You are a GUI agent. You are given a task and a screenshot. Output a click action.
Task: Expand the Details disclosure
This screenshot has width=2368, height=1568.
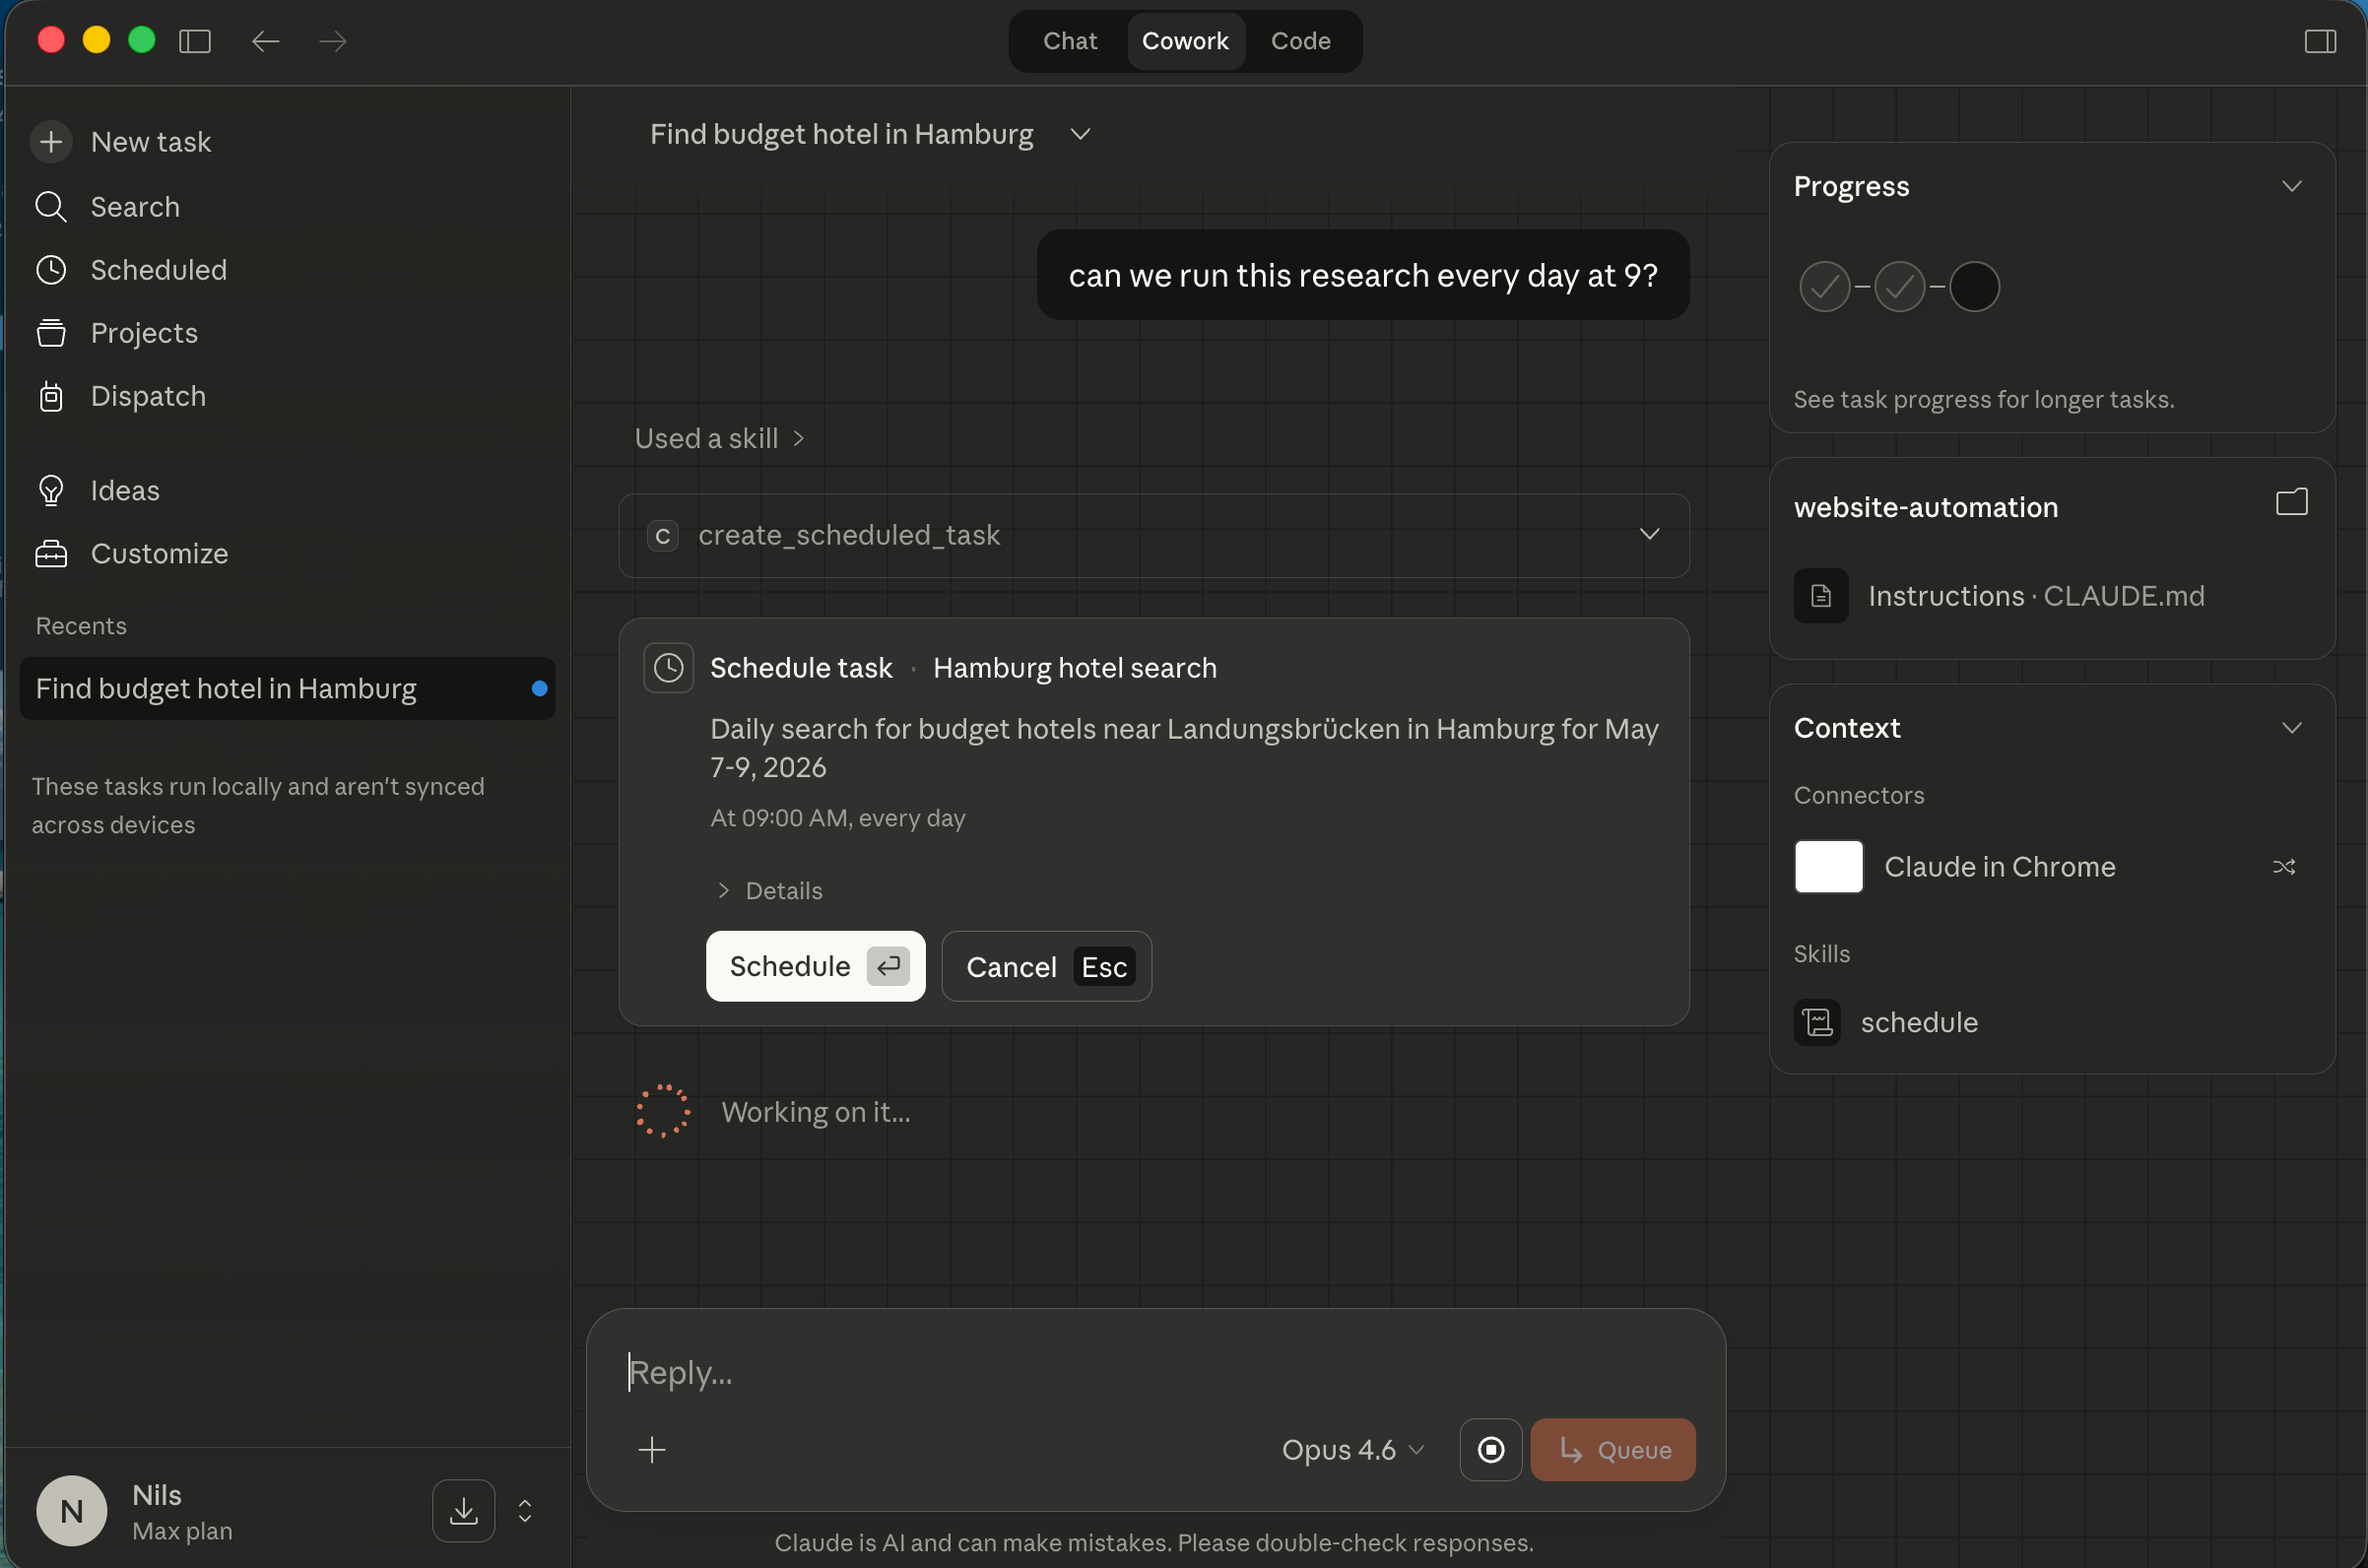tap(770, 890)
